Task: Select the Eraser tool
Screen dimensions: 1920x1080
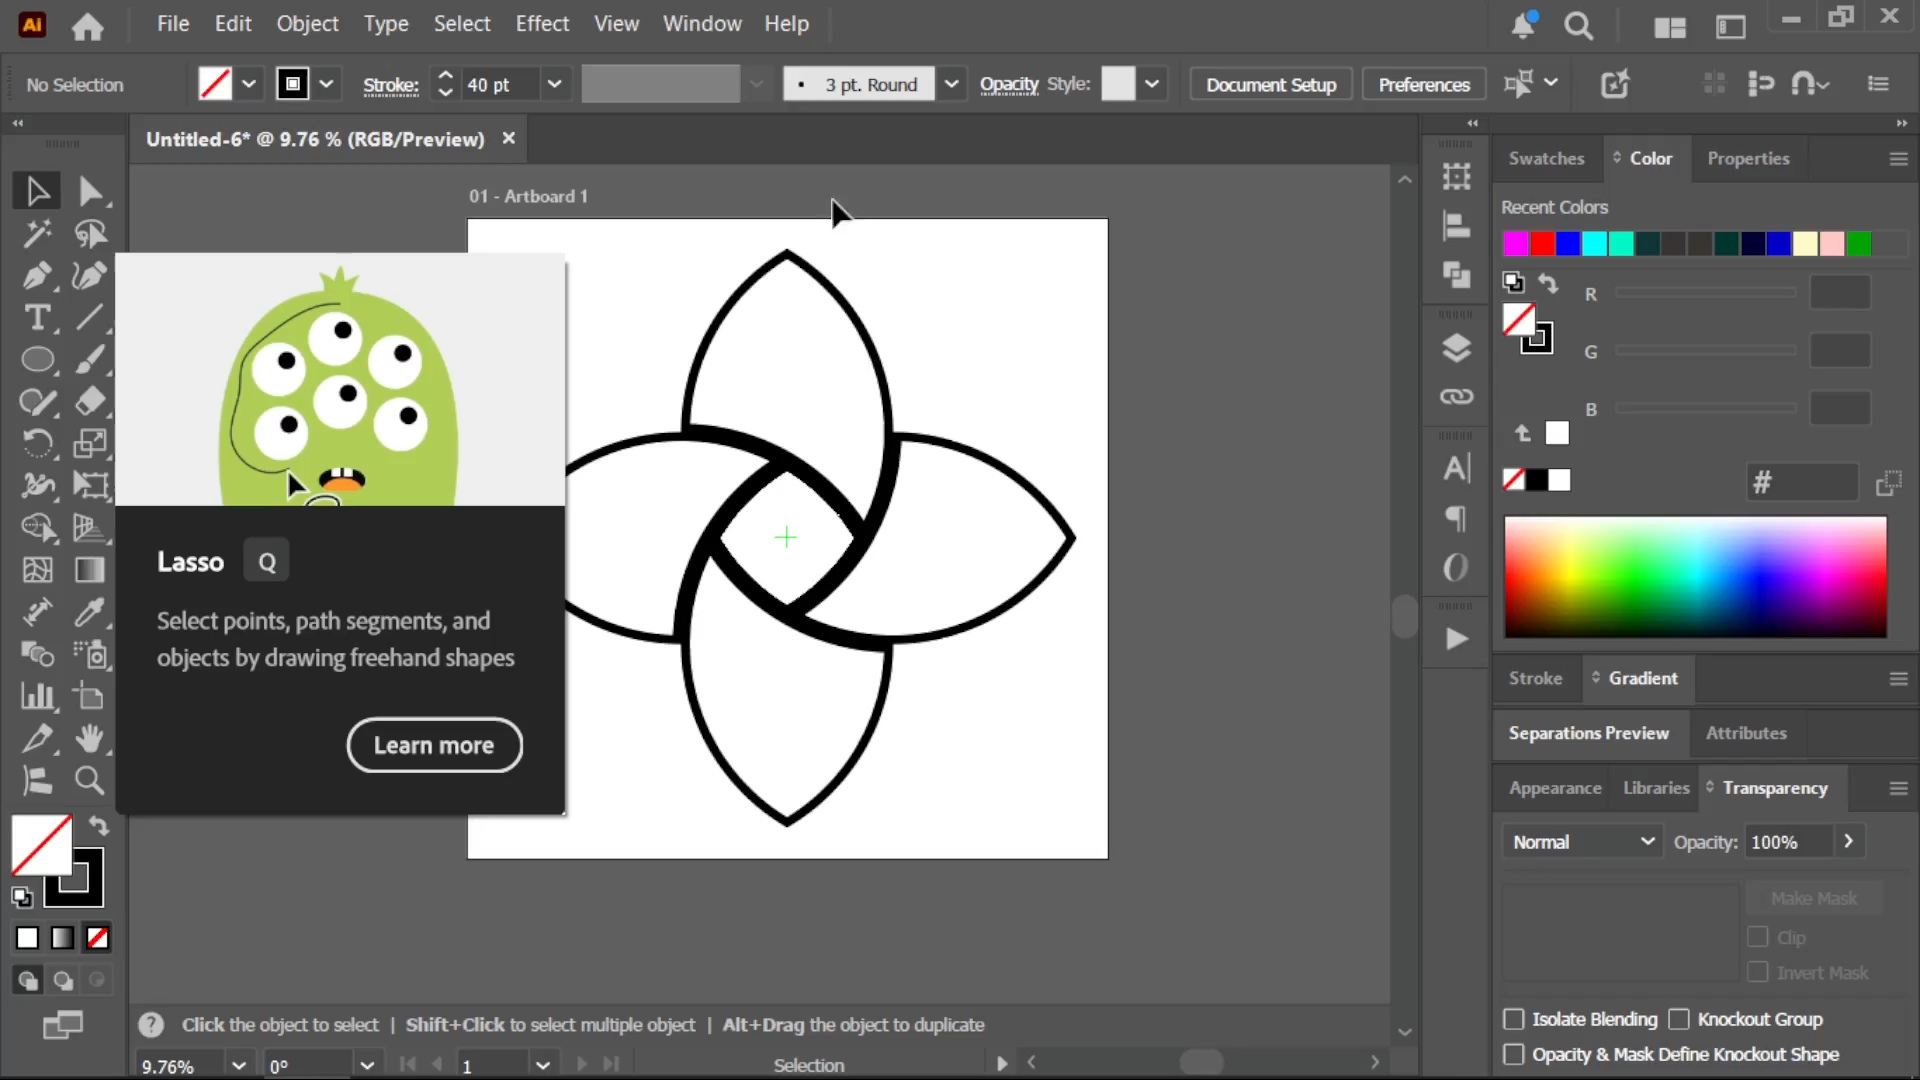Action: click(x=90, y=402)
